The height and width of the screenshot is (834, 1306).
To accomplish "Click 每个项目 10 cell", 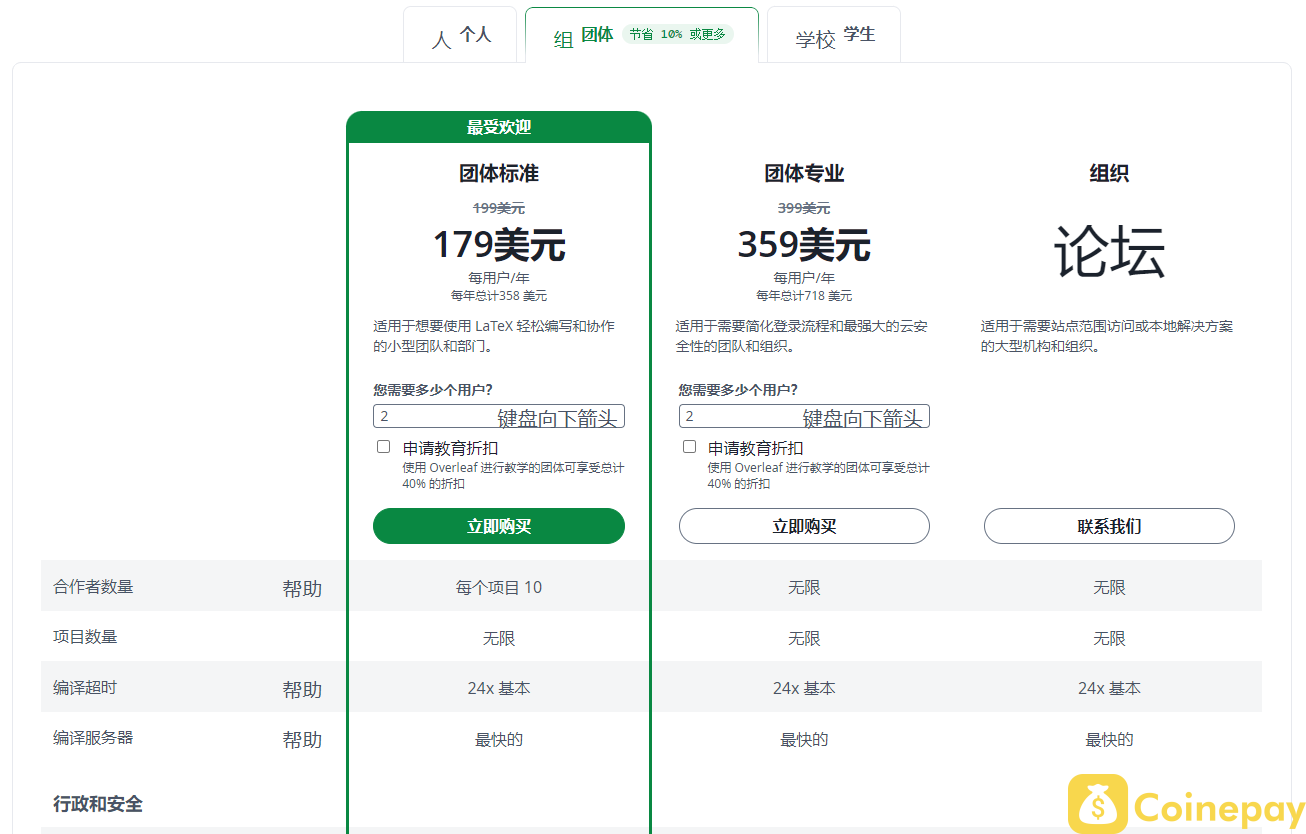I will [499, 587].
